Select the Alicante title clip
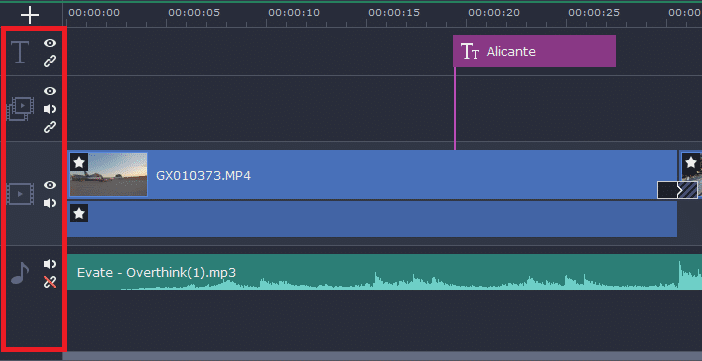Image resolution: width=702 pixels, height=361 pixels. tap(534, 51)
